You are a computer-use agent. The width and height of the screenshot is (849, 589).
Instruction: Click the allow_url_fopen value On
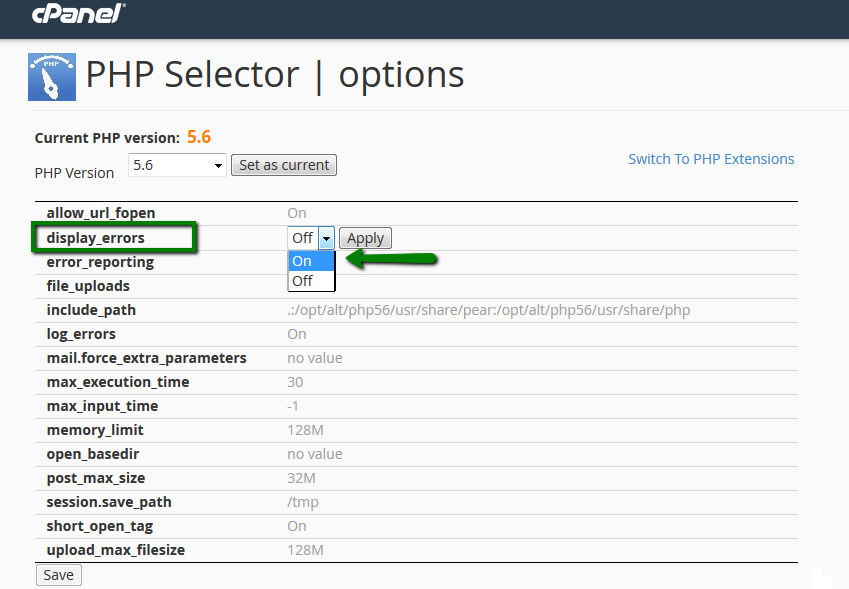coord(297,213)
